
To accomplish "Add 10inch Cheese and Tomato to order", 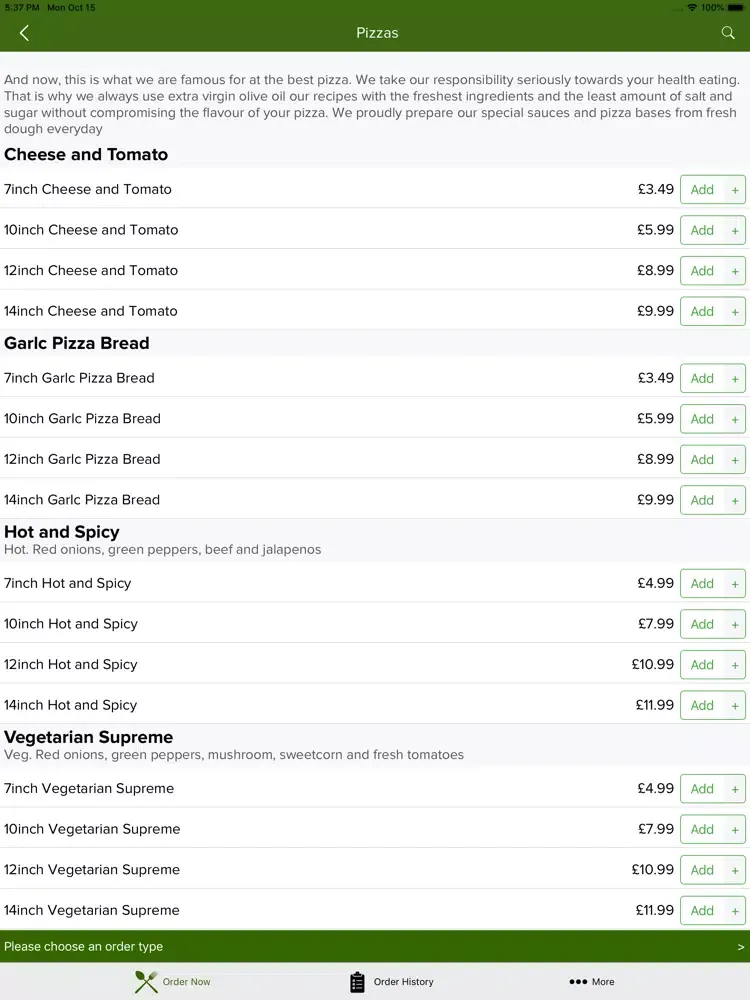I will pos(702,230).
